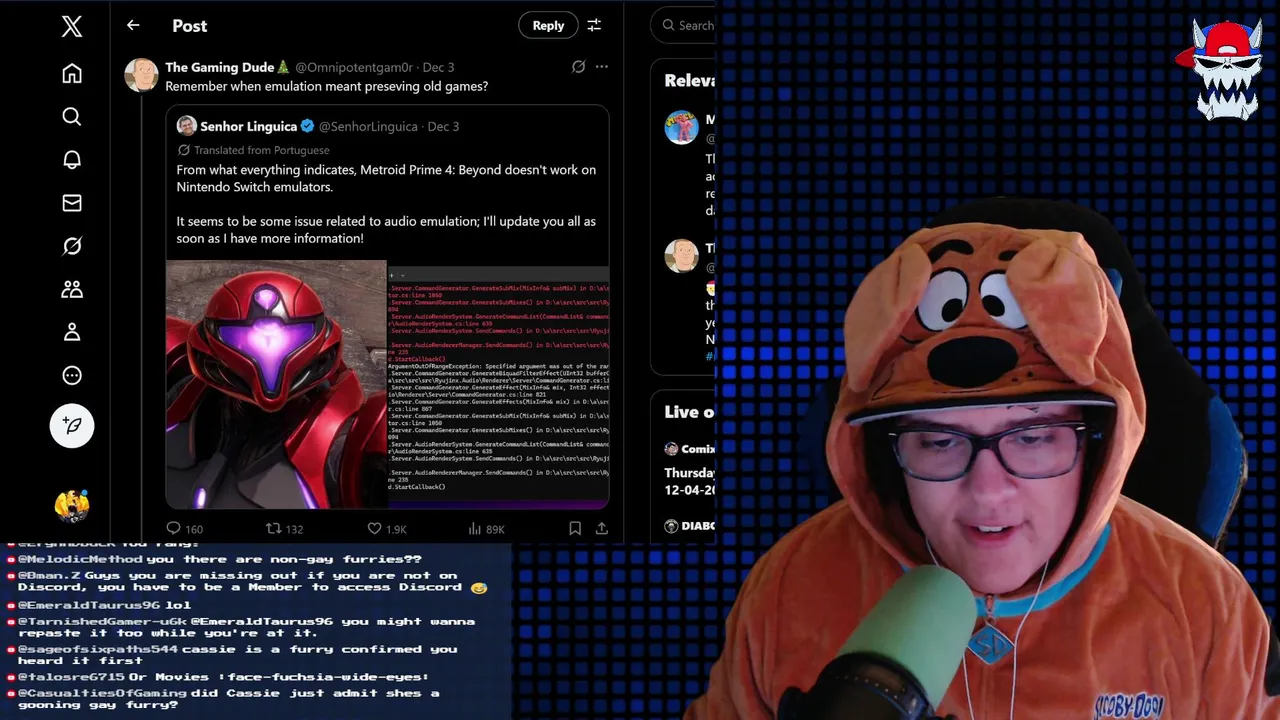Open the post's three-dot more menu
1280x720 pixels.
tap(602, 67)
